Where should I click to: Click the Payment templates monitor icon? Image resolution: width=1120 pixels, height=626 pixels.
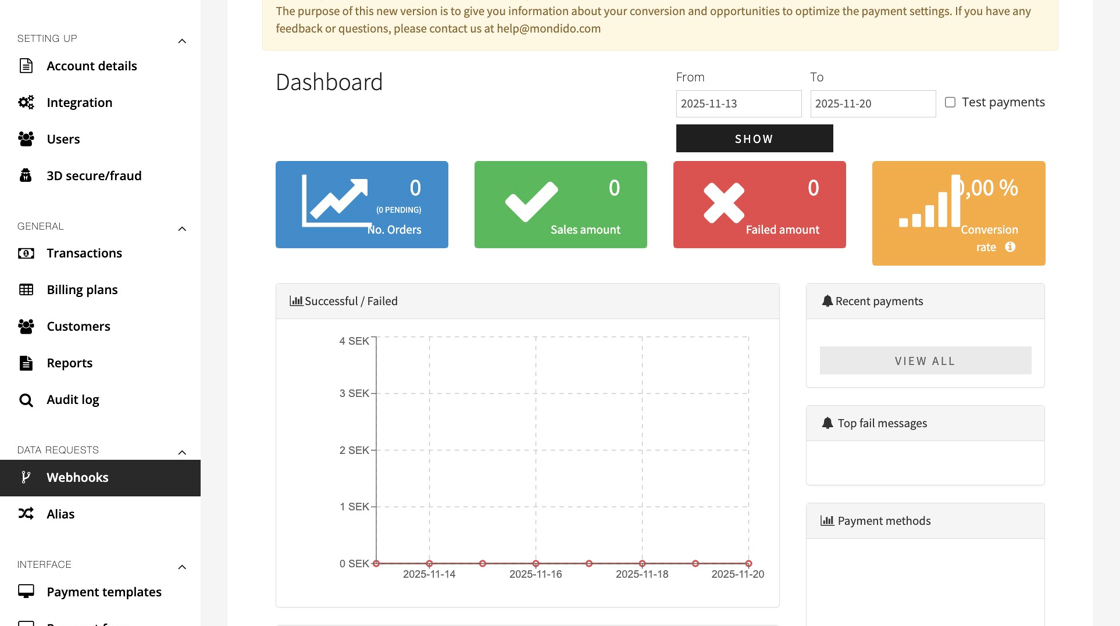[x=26, y=592]
